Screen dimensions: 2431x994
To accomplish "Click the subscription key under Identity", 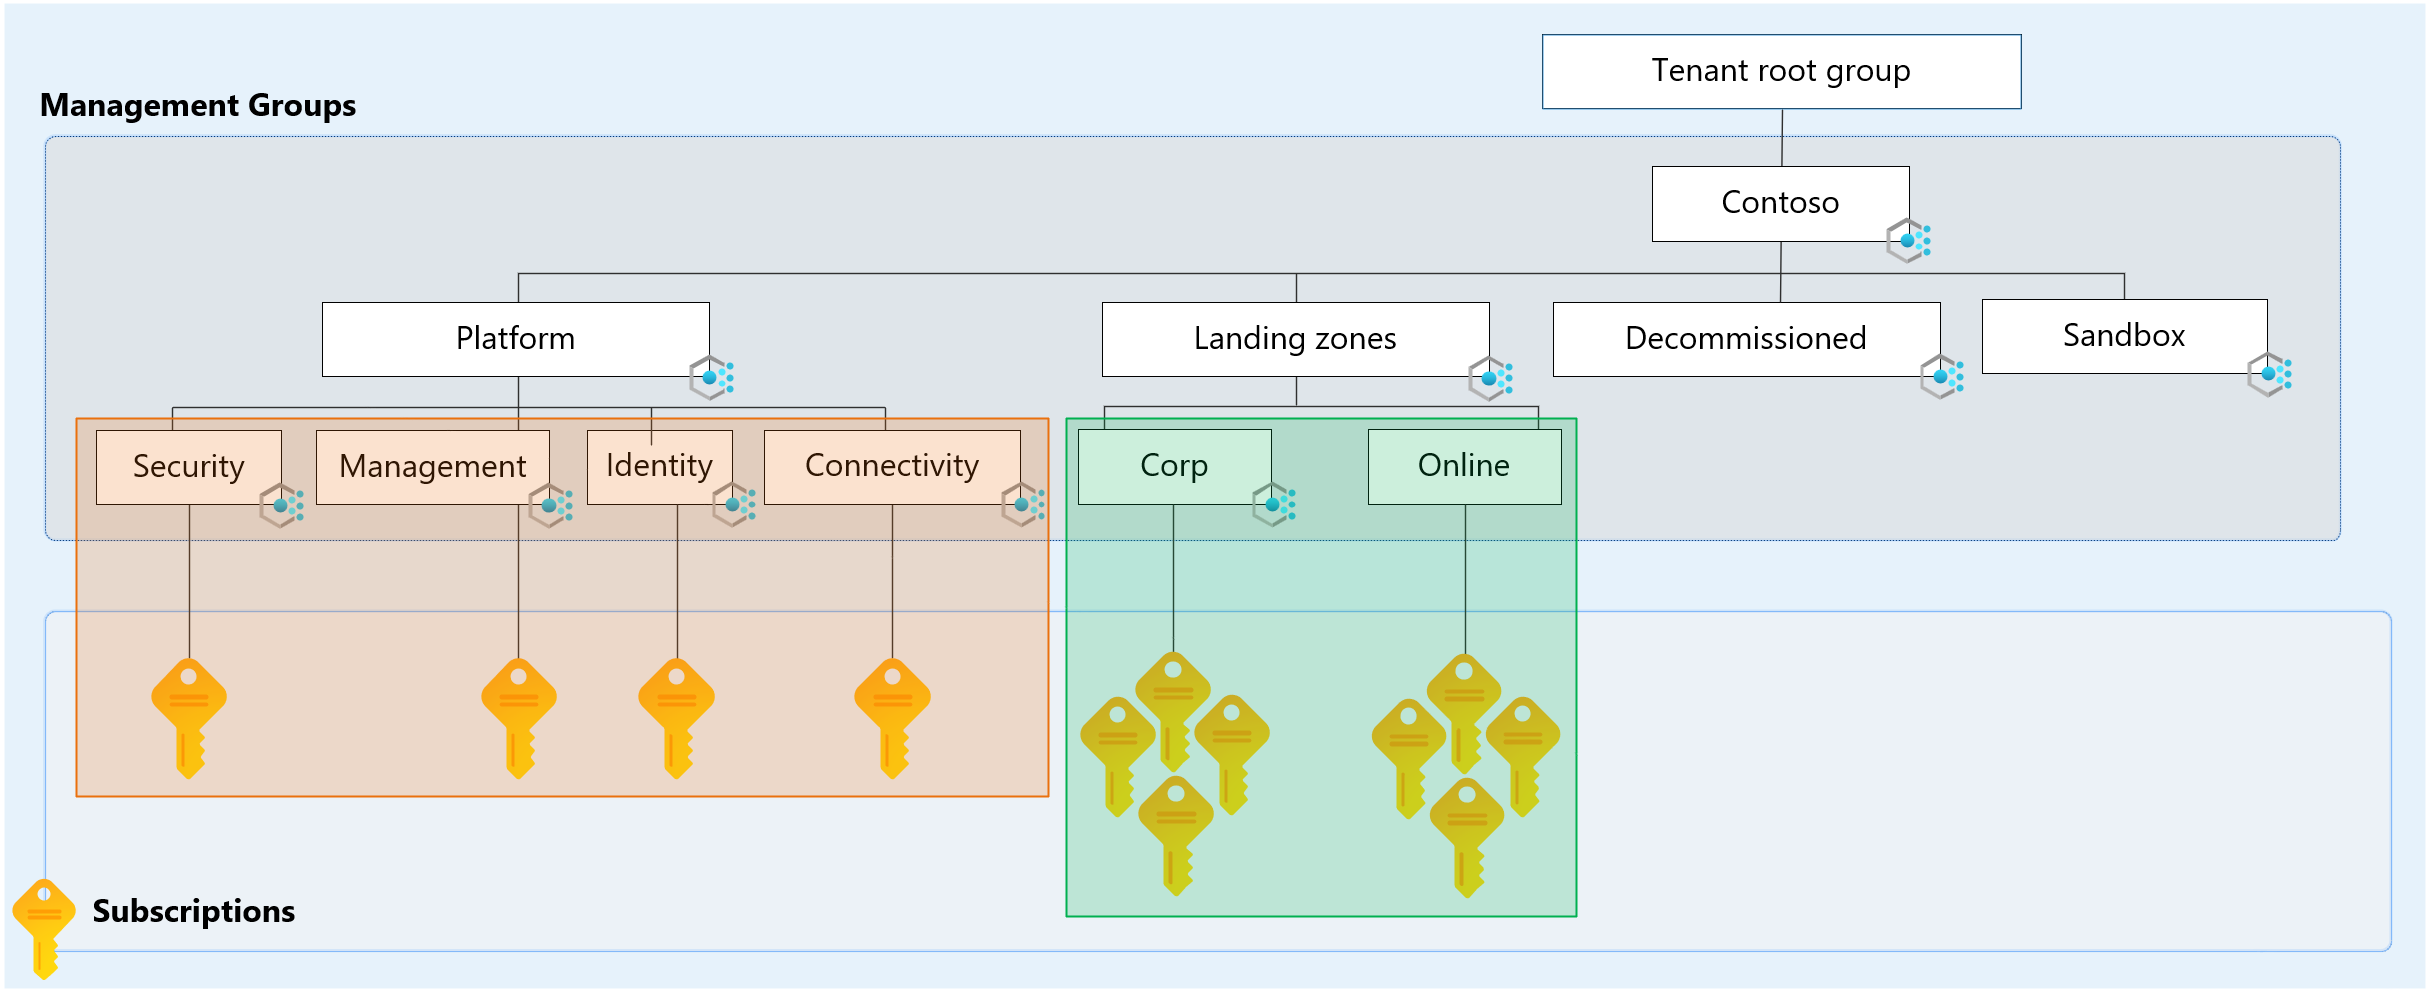I will pos(677,717).
